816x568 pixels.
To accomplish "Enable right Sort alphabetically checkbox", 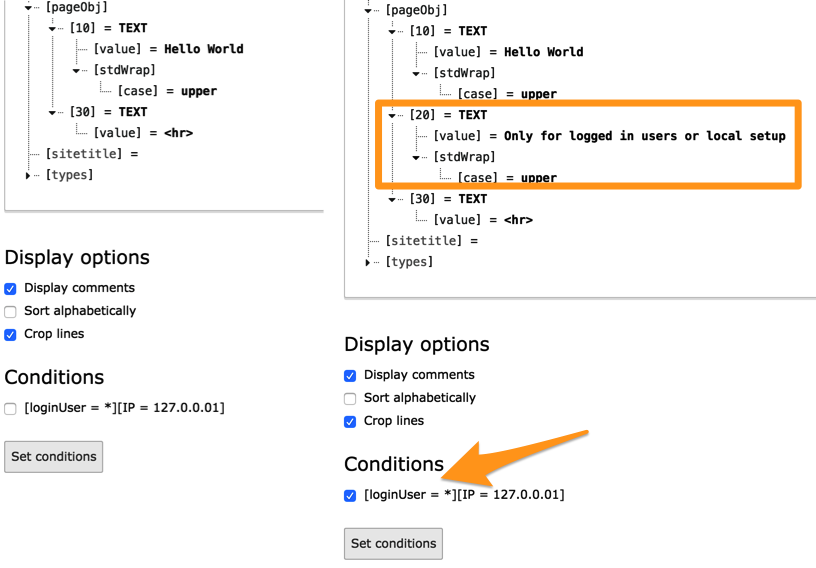I will click(x=351, y=398).
